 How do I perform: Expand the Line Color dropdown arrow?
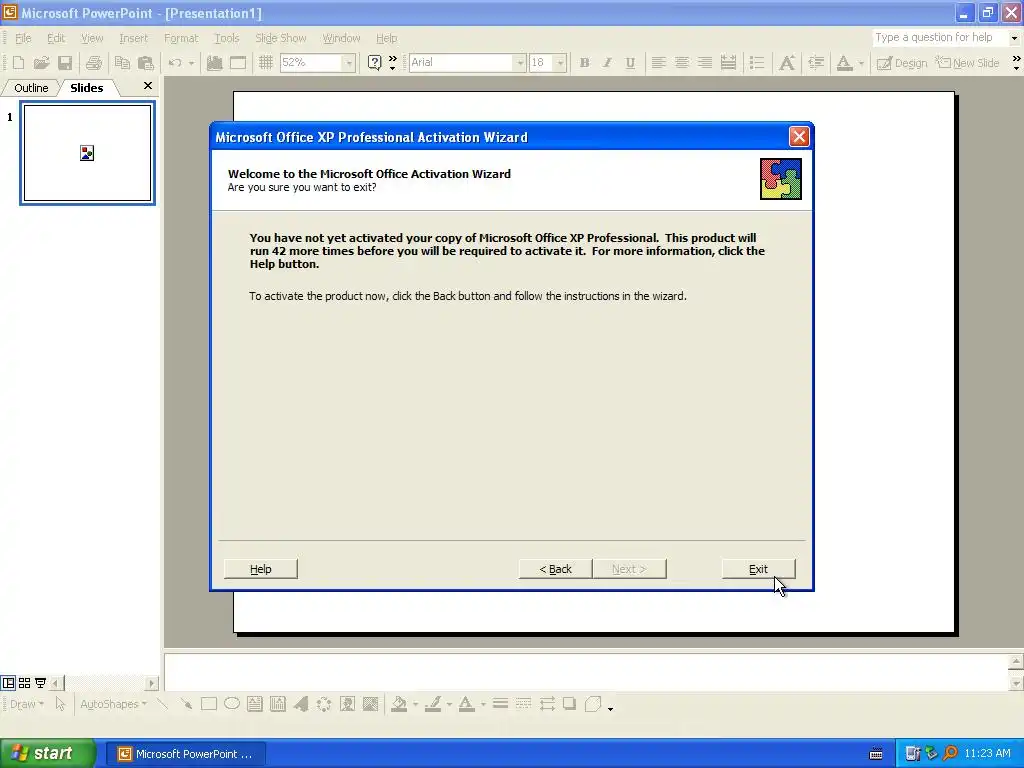[449, 704]
